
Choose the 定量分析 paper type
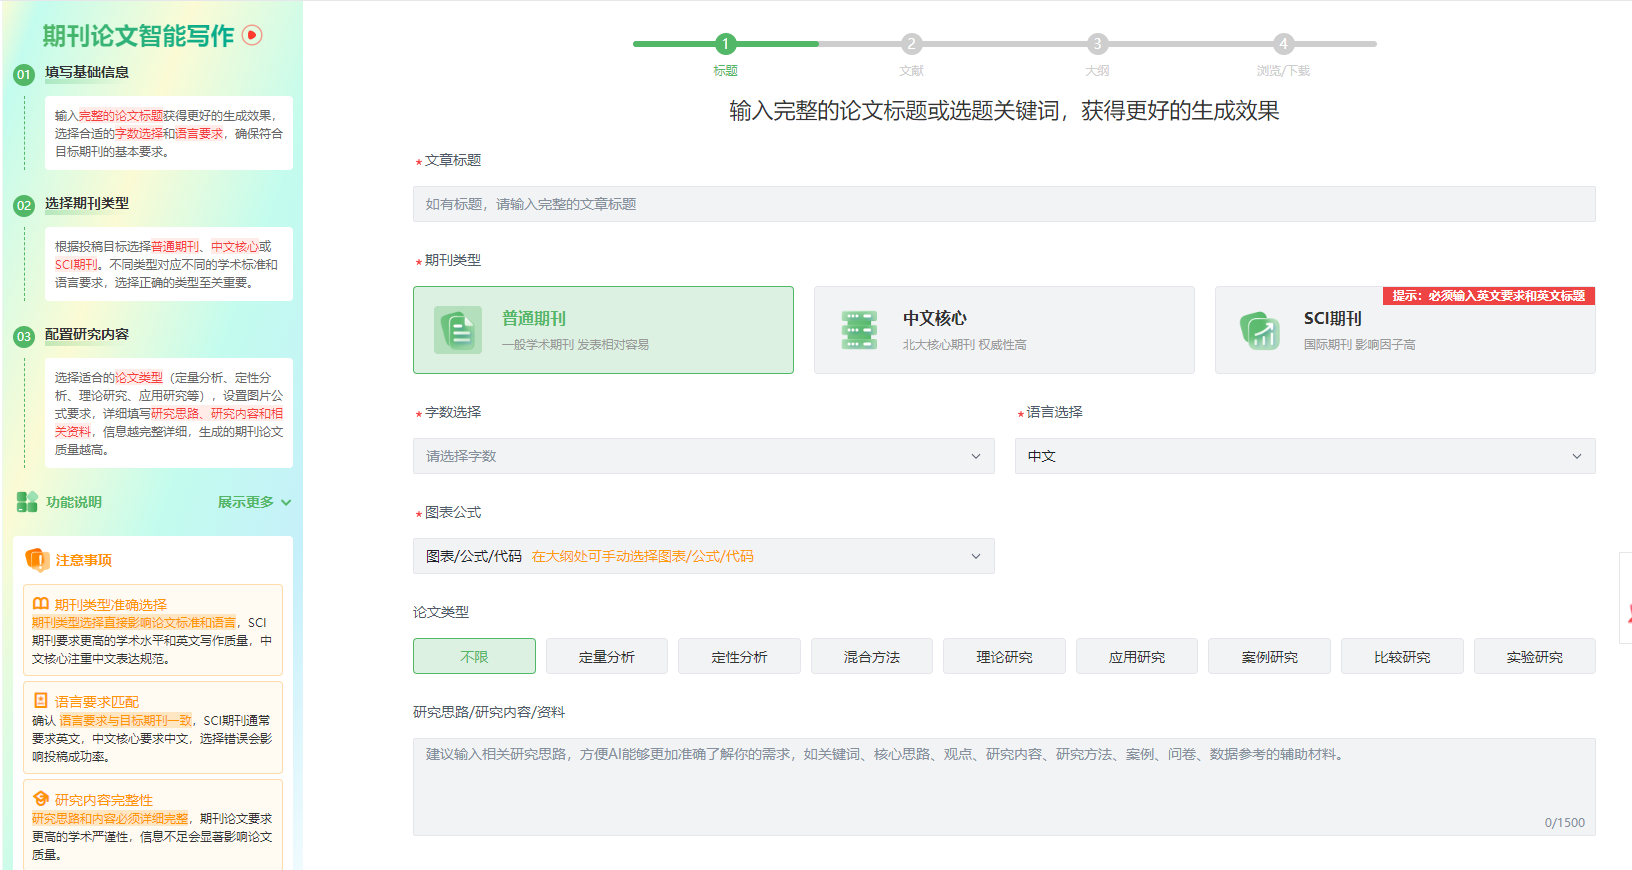(x=607, y=656)
